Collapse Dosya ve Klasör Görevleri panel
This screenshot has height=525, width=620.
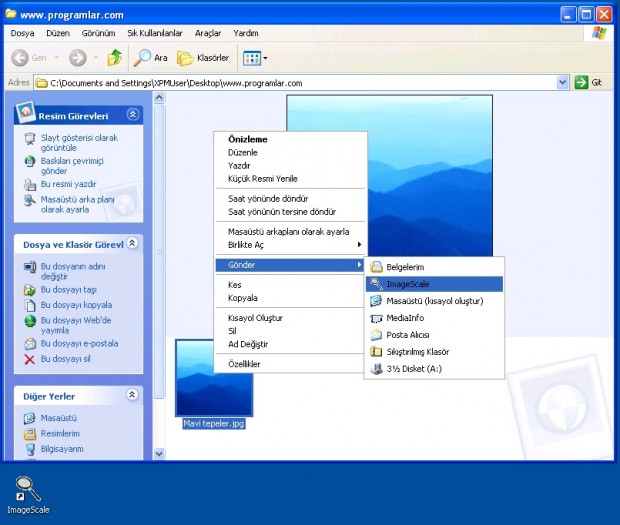pyautogui.click(x=132, y=243)
